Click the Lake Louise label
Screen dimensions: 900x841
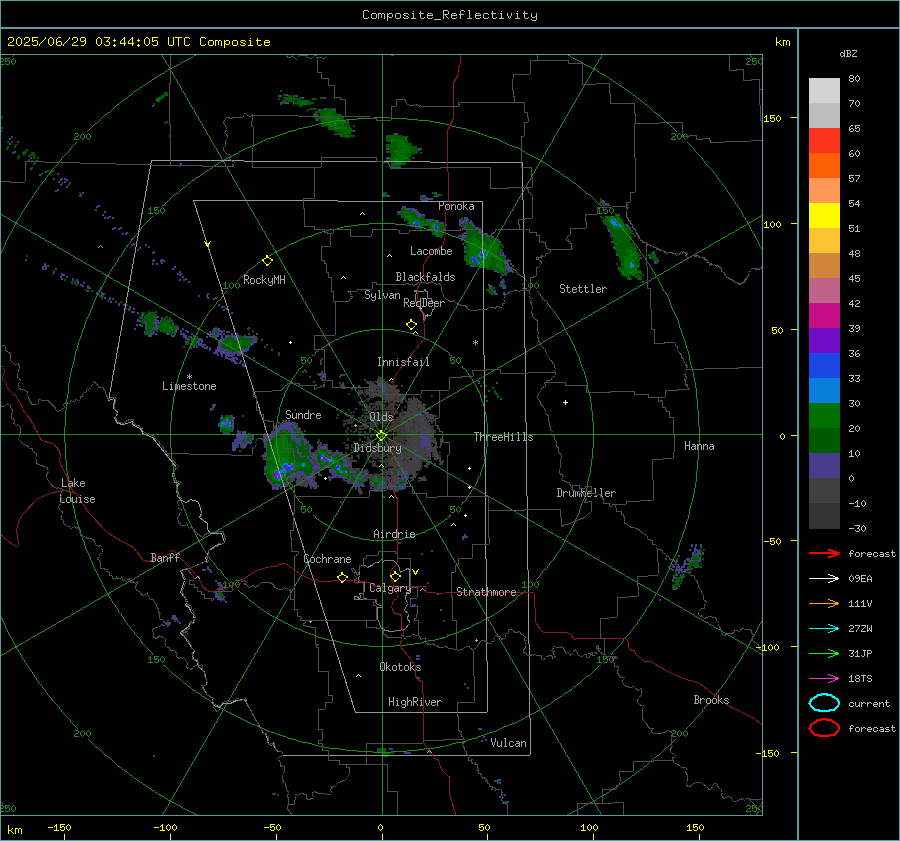77,491
